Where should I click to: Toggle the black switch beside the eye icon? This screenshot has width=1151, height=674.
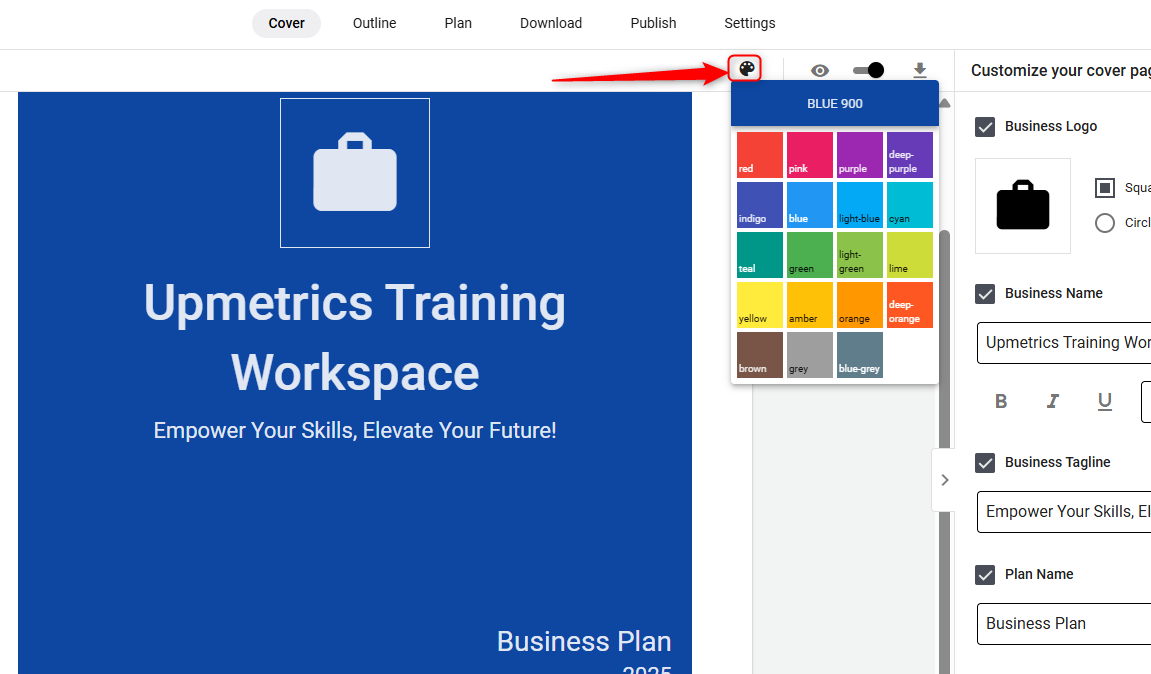(x=868, y=70)
